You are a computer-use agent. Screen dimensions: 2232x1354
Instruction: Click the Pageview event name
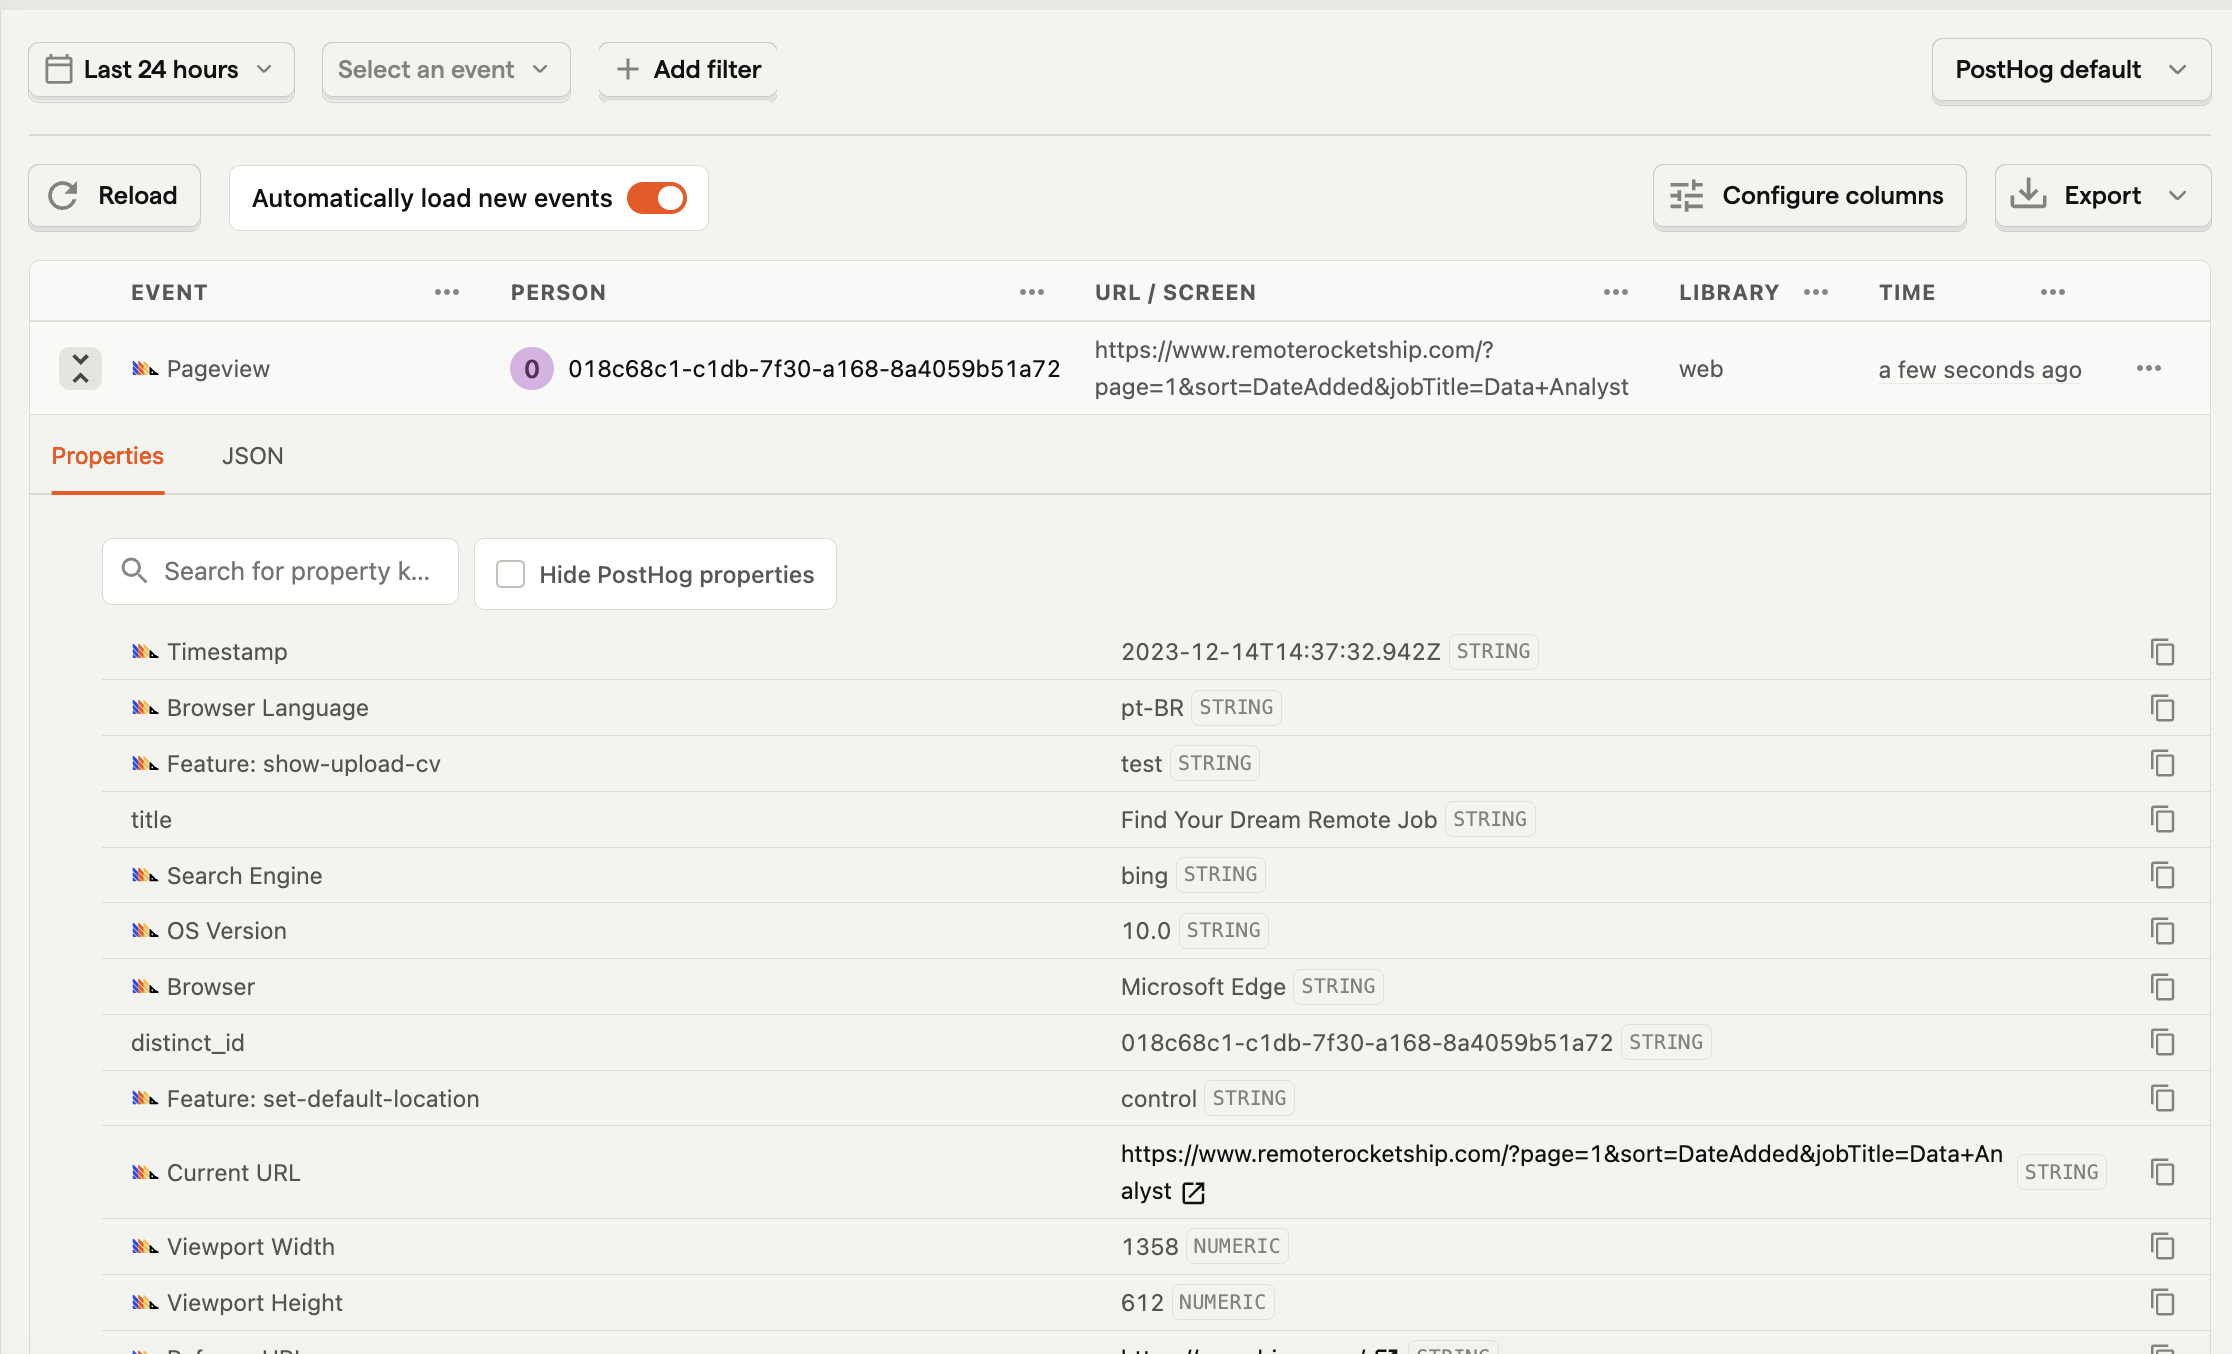tap(218, 369)
